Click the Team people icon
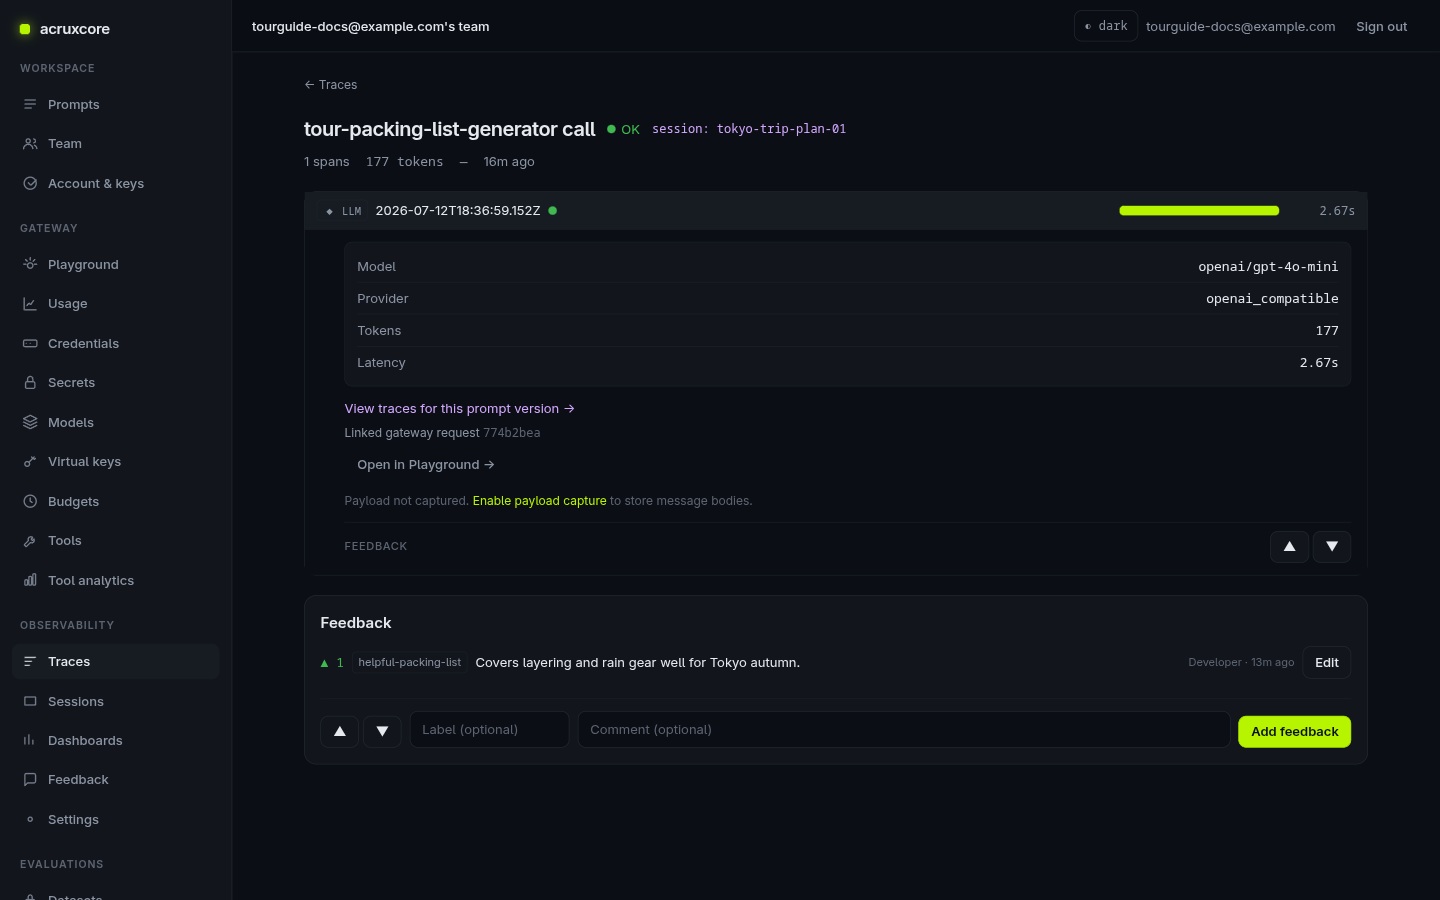The height and width of the screenshot is (900, 1440). point(30,144)
